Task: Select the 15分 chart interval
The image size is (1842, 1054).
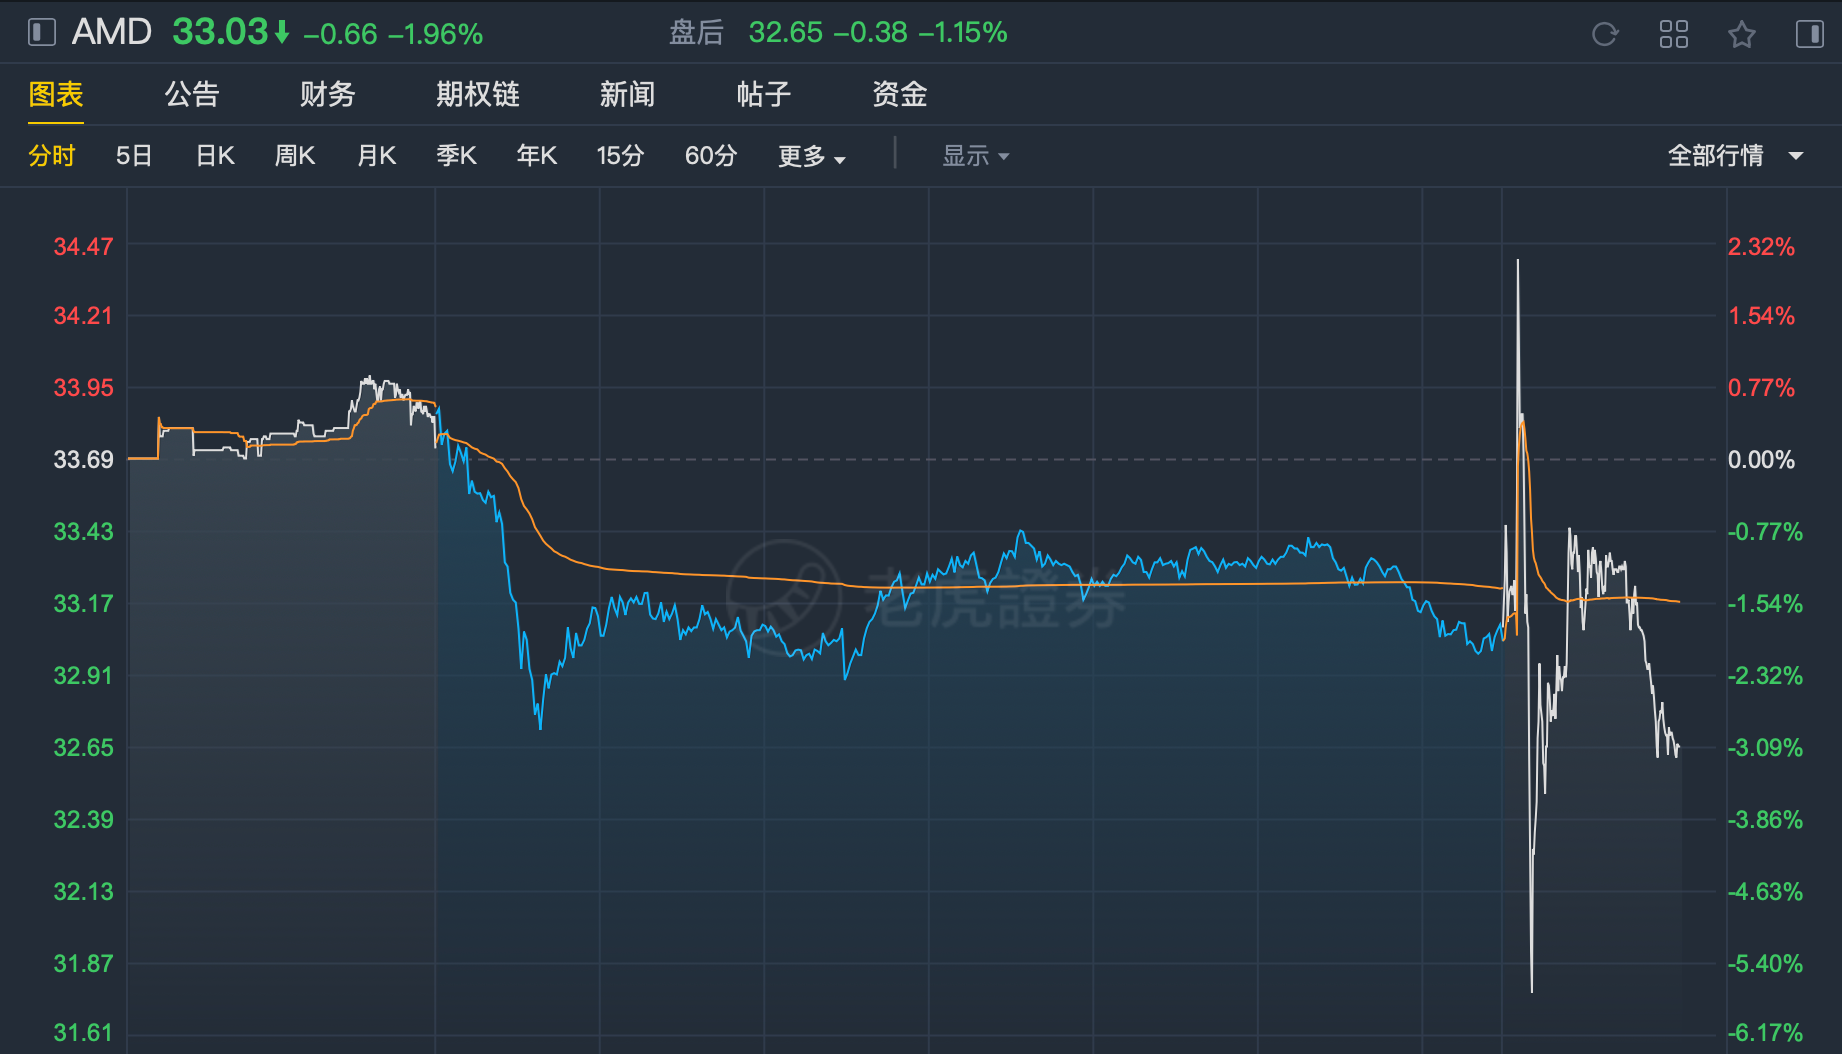Action: [620, 156]
